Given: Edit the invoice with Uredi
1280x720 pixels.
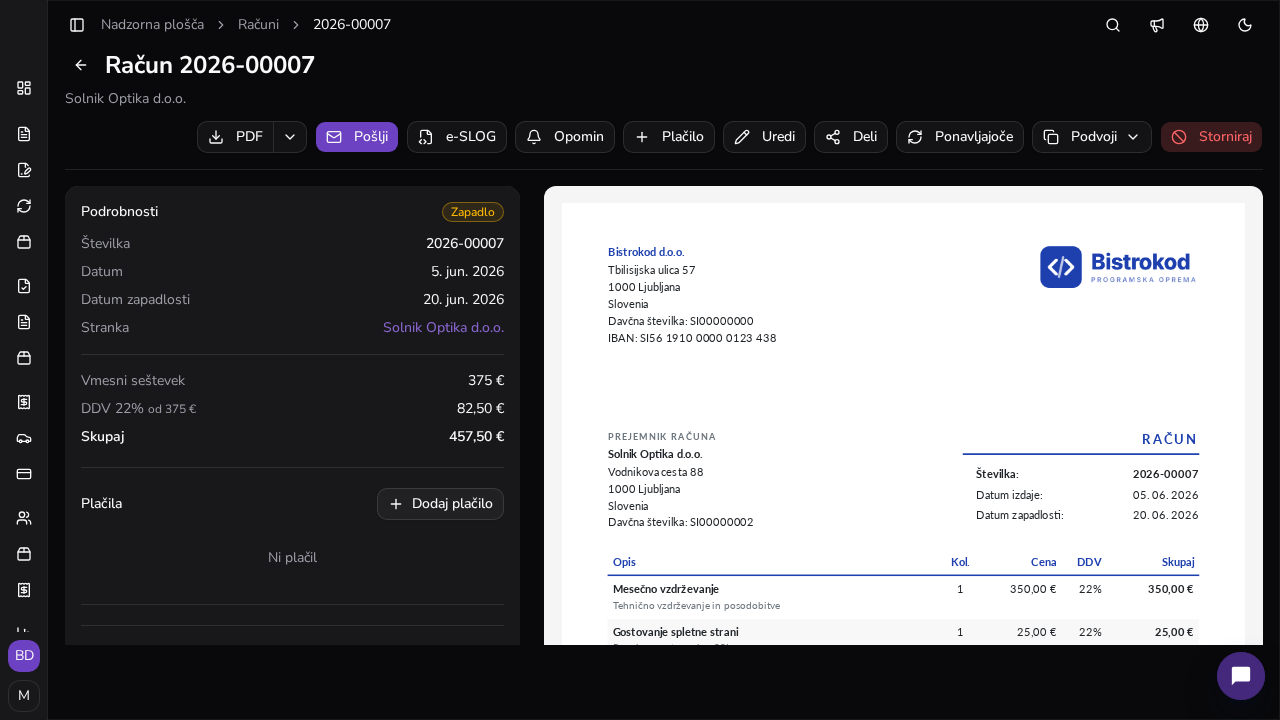Looking at the screenshot, I should pyautogui.click(x=764, y=137).
